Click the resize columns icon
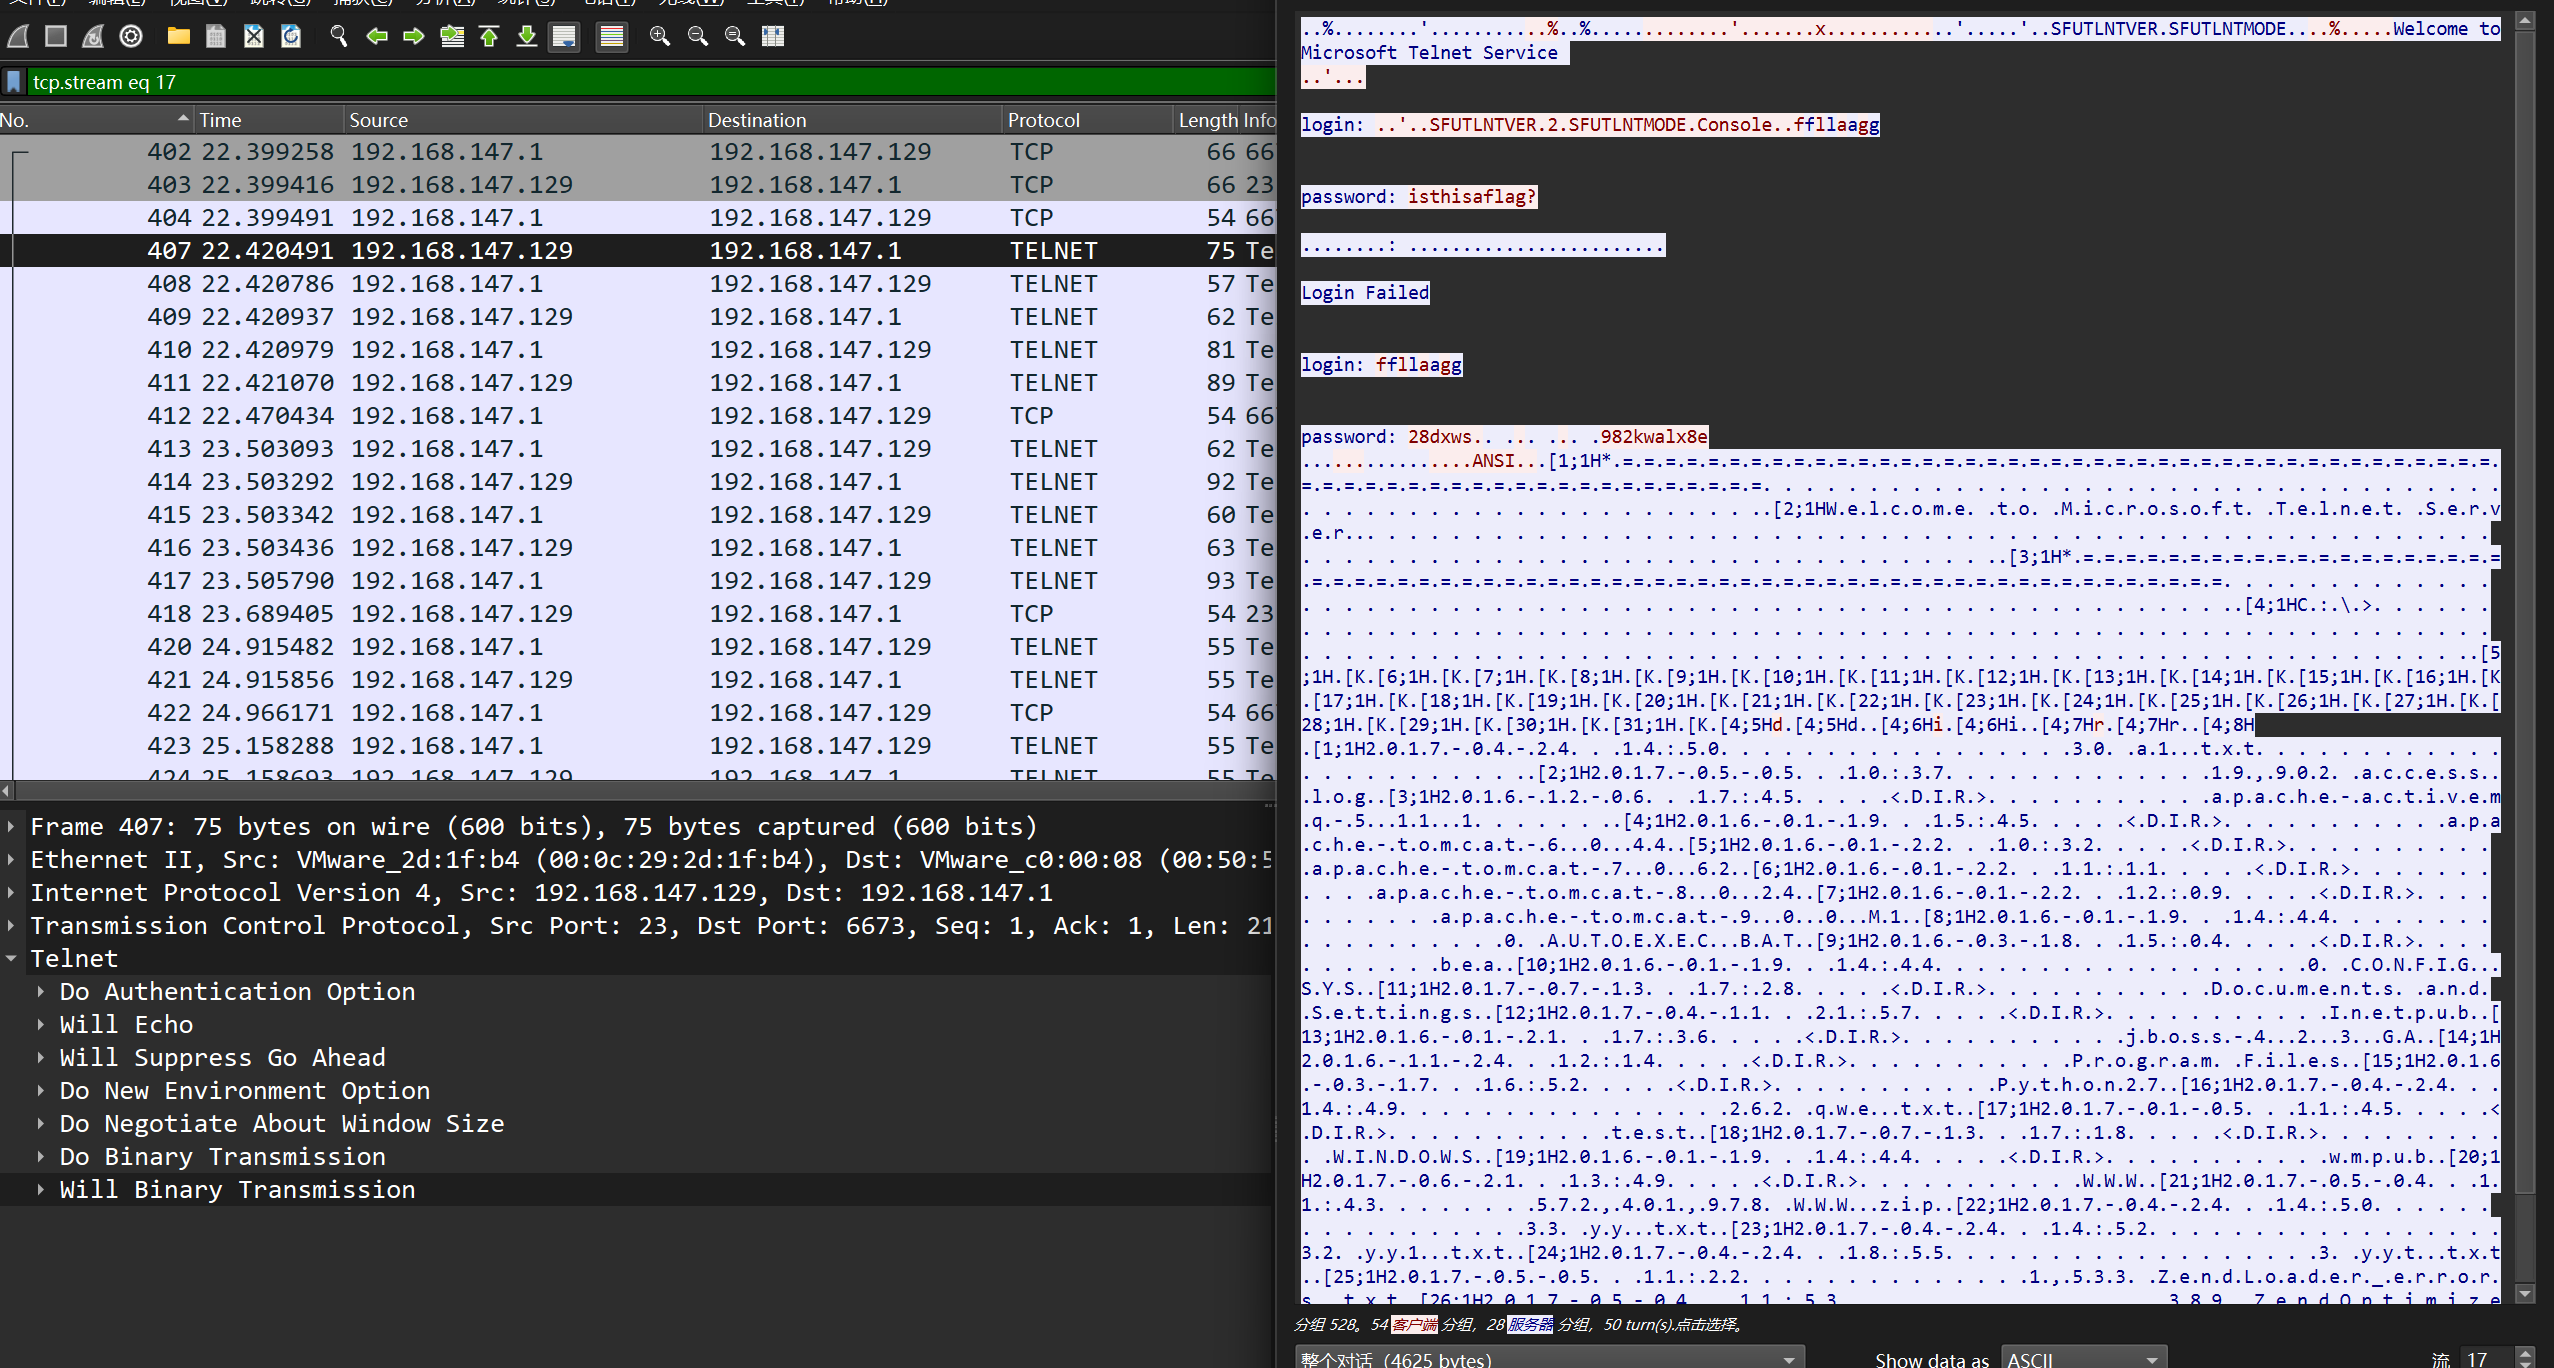The width and height of the screenshot is (2554, 1368). click(x=773, y=37)
